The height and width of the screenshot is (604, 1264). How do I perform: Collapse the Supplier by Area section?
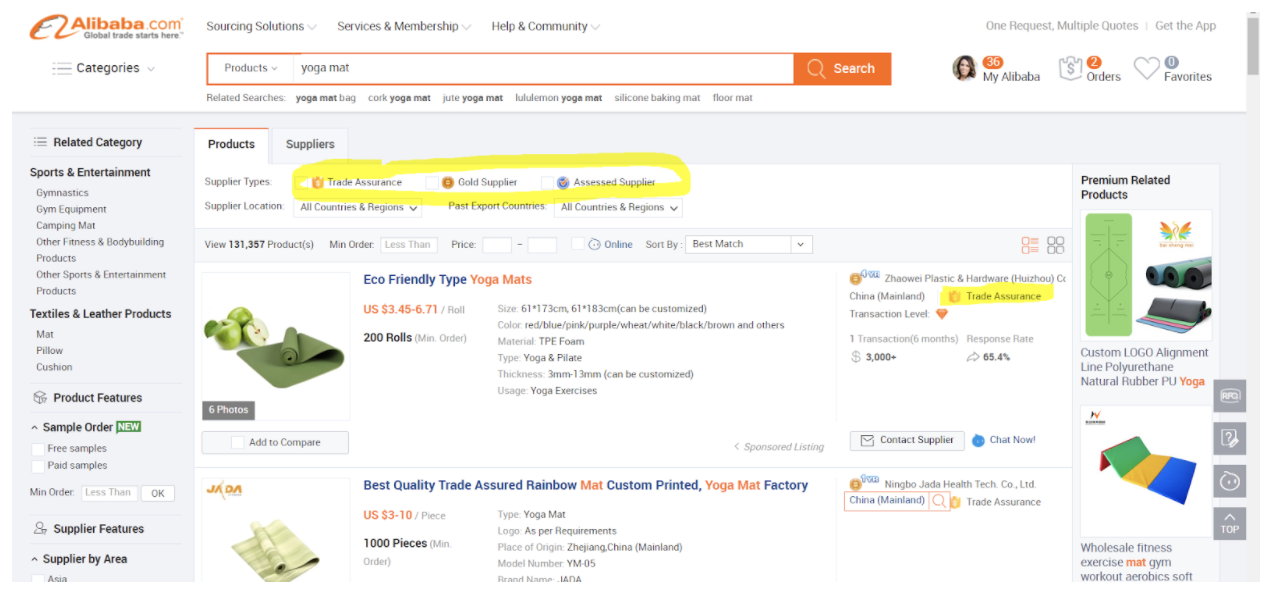[35, 560]
